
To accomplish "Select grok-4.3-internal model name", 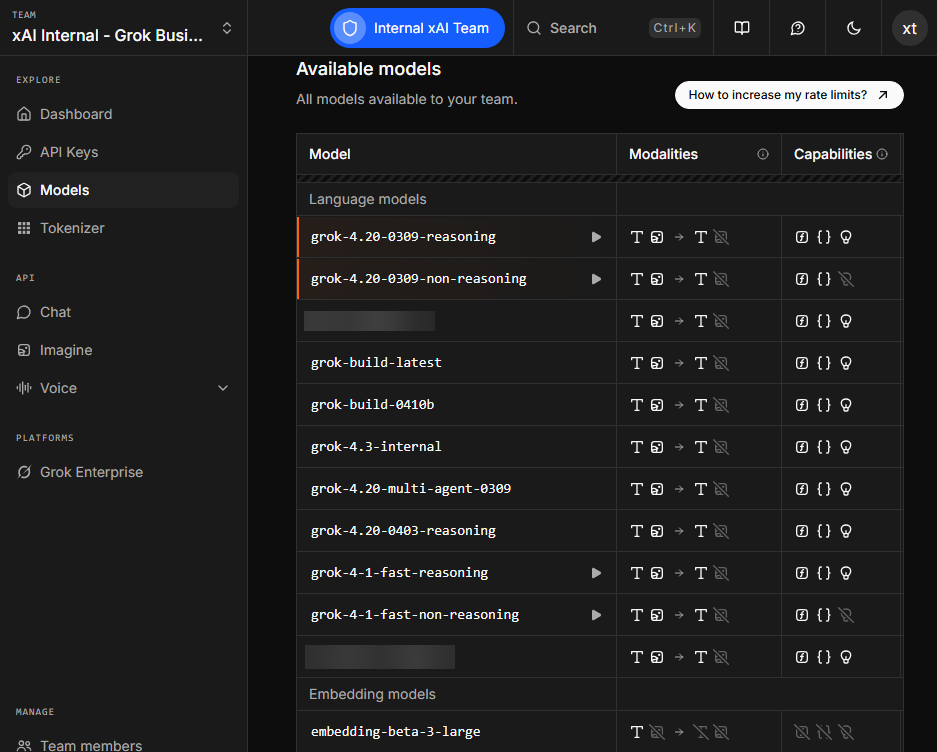I will (x=376, y=447).
